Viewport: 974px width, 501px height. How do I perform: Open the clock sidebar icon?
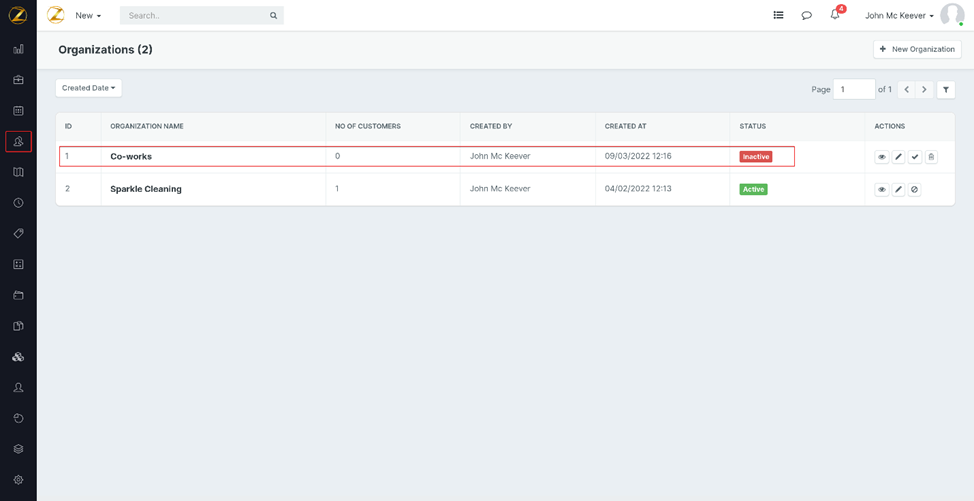point(18,202)
